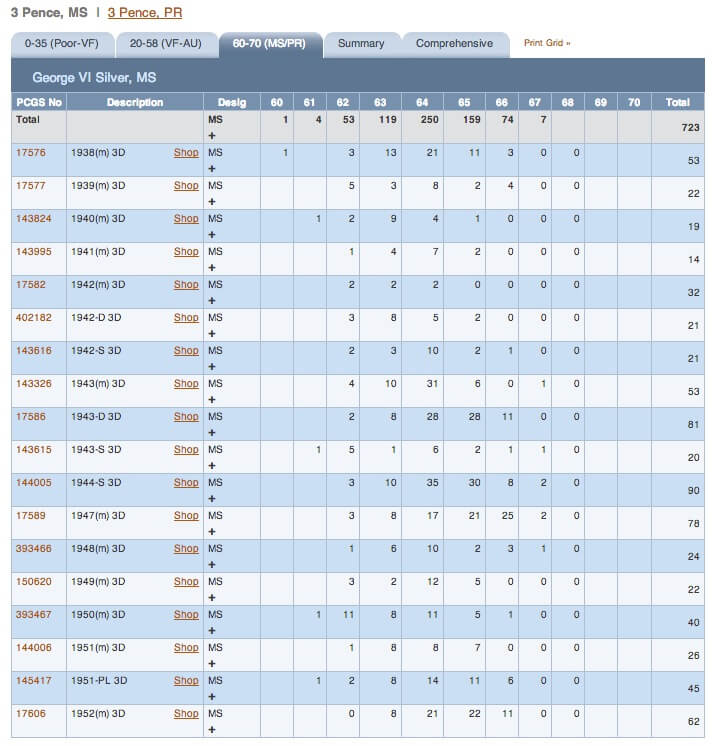712x746 pixels.
Task: Open the Comprehensive tab
Action: coord(455,44)
